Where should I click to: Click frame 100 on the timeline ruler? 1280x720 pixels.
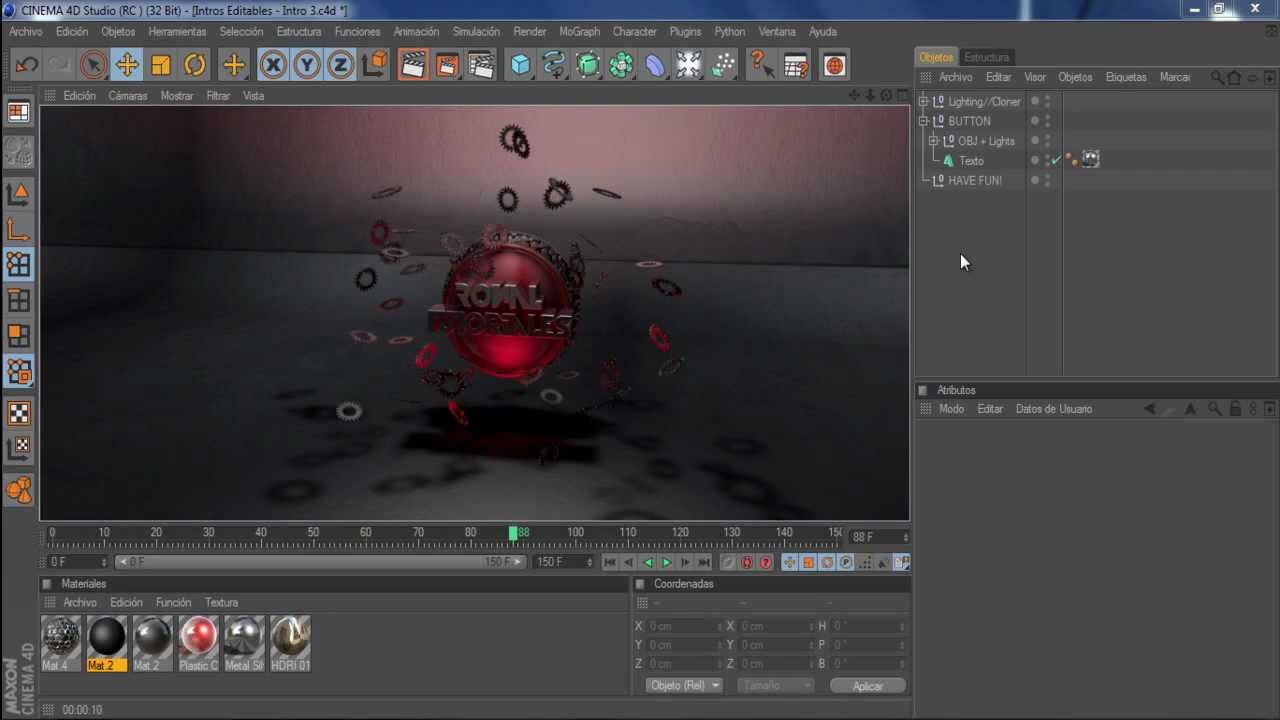click(x=575, y=533)
